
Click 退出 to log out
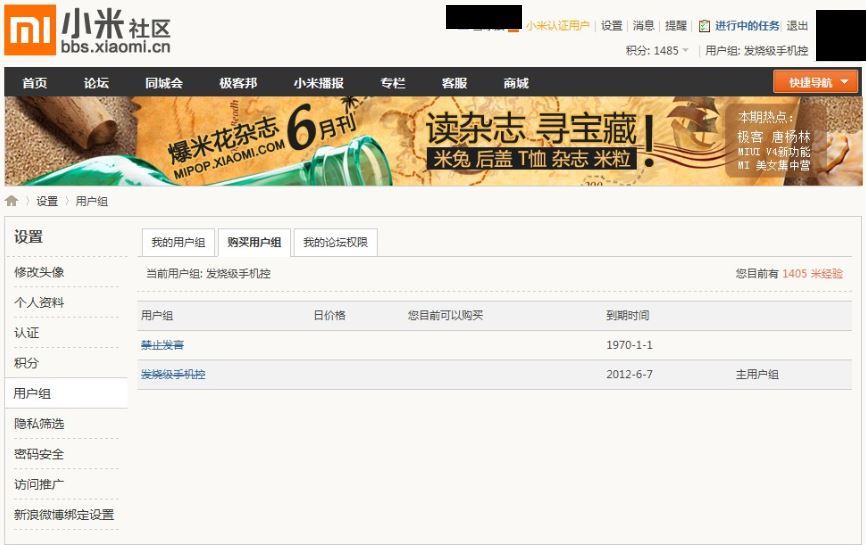pyautogui.click(x=797, y=26)
